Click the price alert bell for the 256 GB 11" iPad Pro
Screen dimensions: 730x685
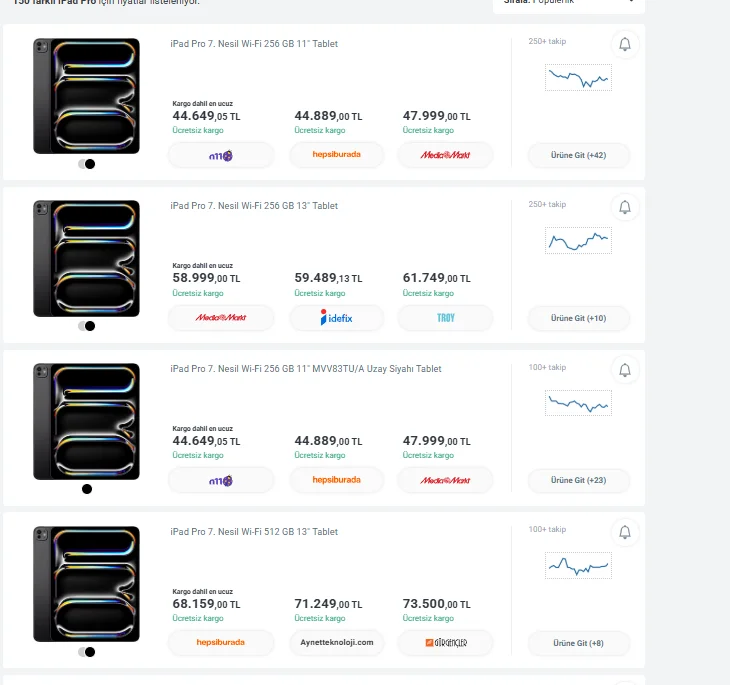tap(625, 44)
